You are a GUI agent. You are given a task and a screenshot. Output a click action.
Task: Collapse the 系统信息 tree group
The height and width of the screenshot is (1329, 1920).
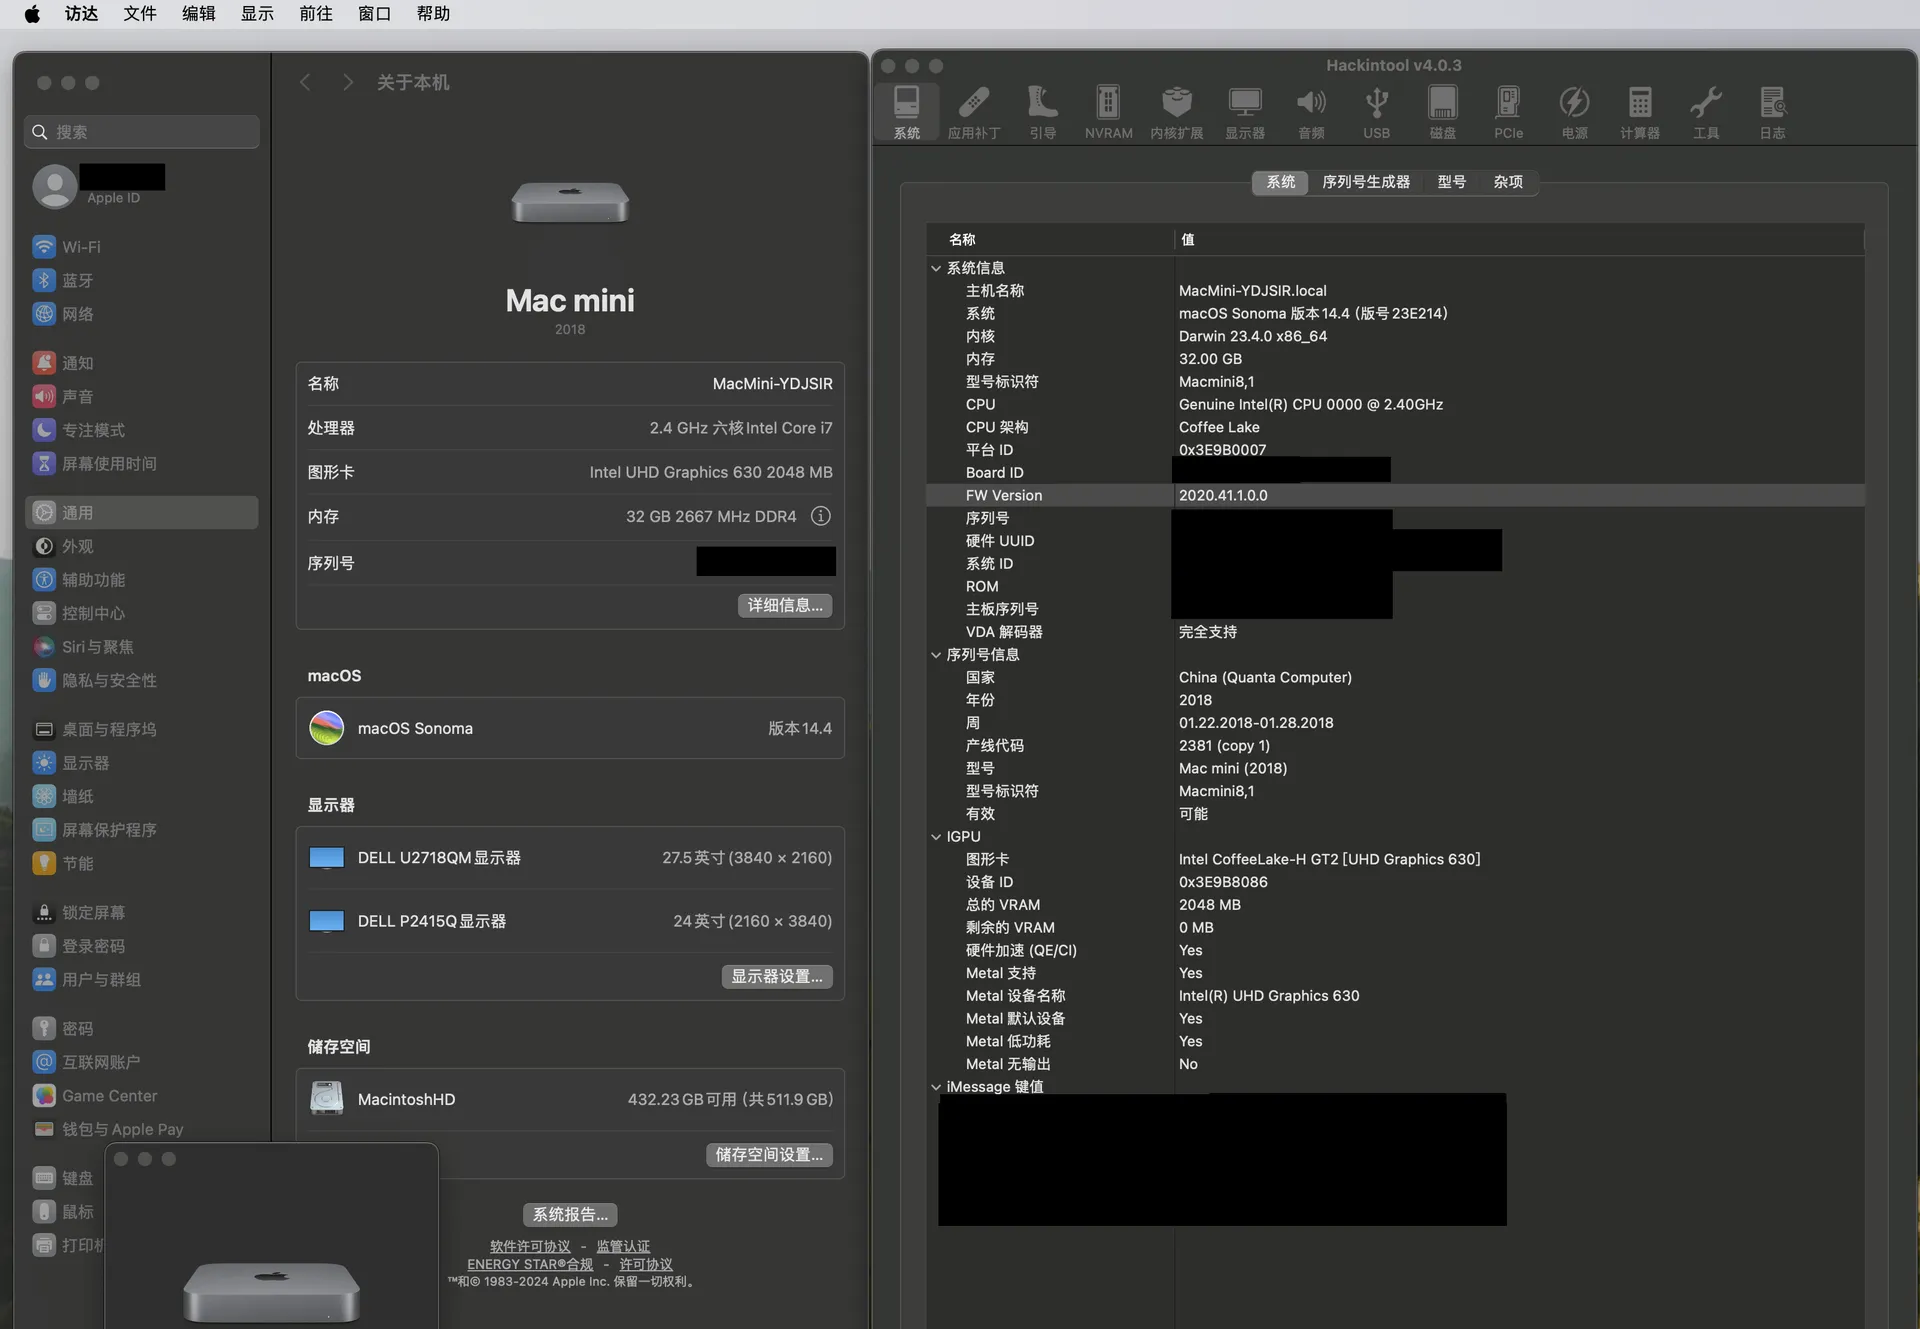tap(936, 268)
